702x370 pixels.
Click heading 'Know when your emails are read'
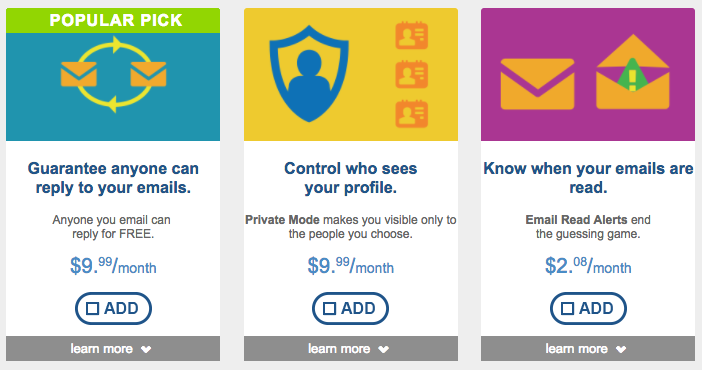(588, 178)
